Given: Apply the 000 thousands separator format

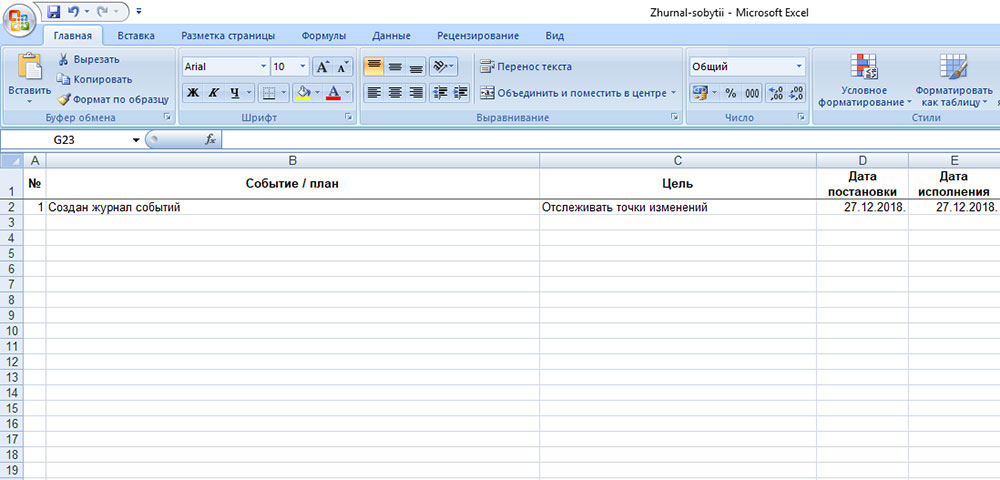Looking at the screenshot, I should 753,93.
